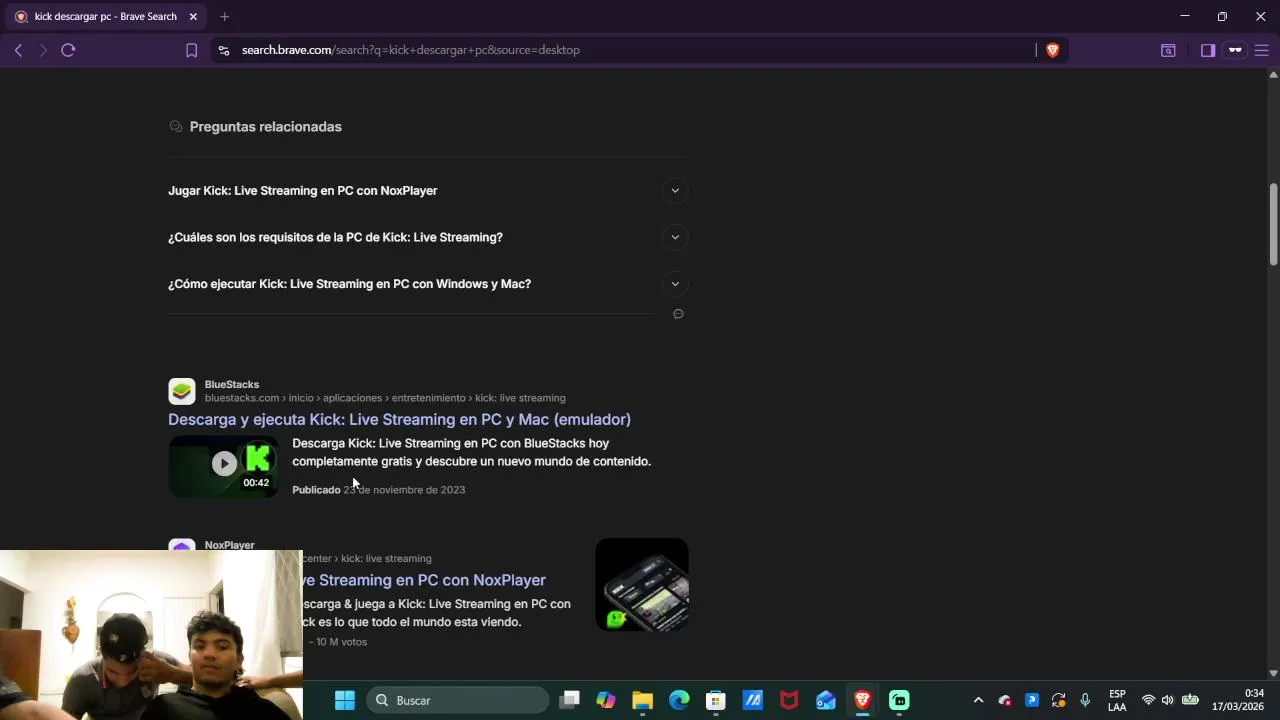Open File Explorer from the taskbar
The image size is (1280, 720).
coord(642,700)
